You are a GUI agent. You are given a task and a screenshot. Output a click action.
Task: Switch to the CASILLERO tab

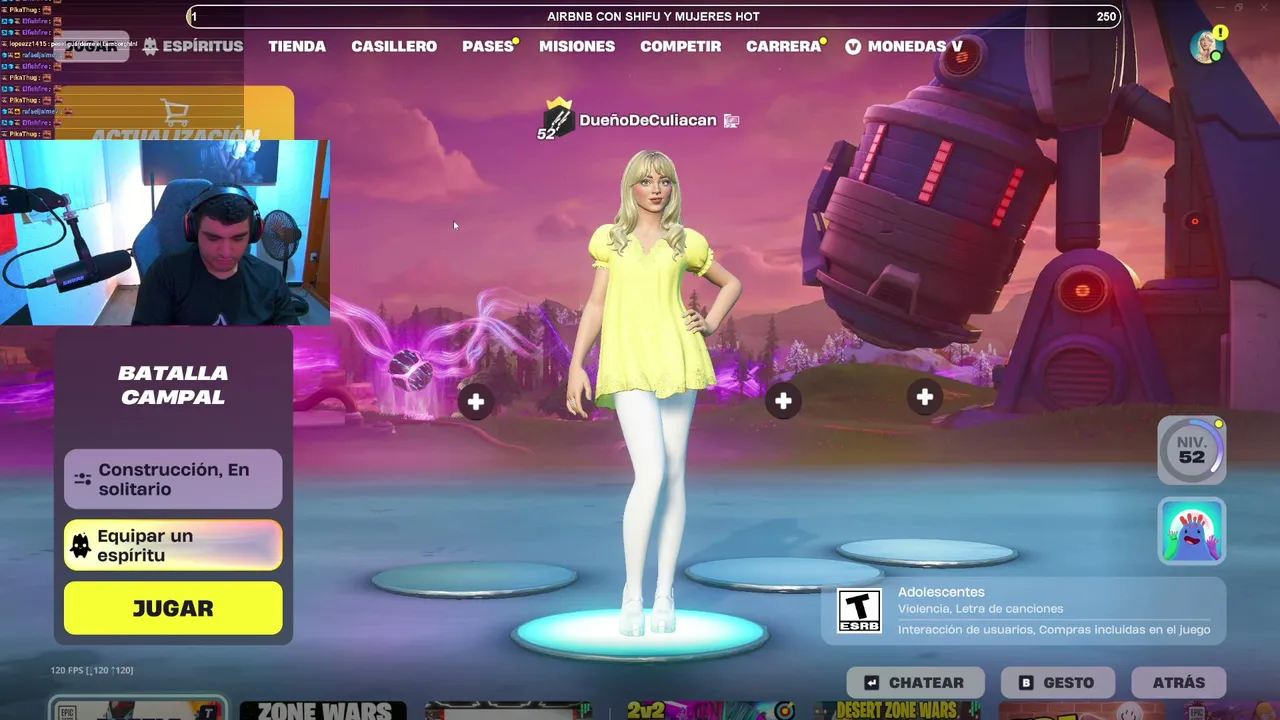[x=394, y=46]
